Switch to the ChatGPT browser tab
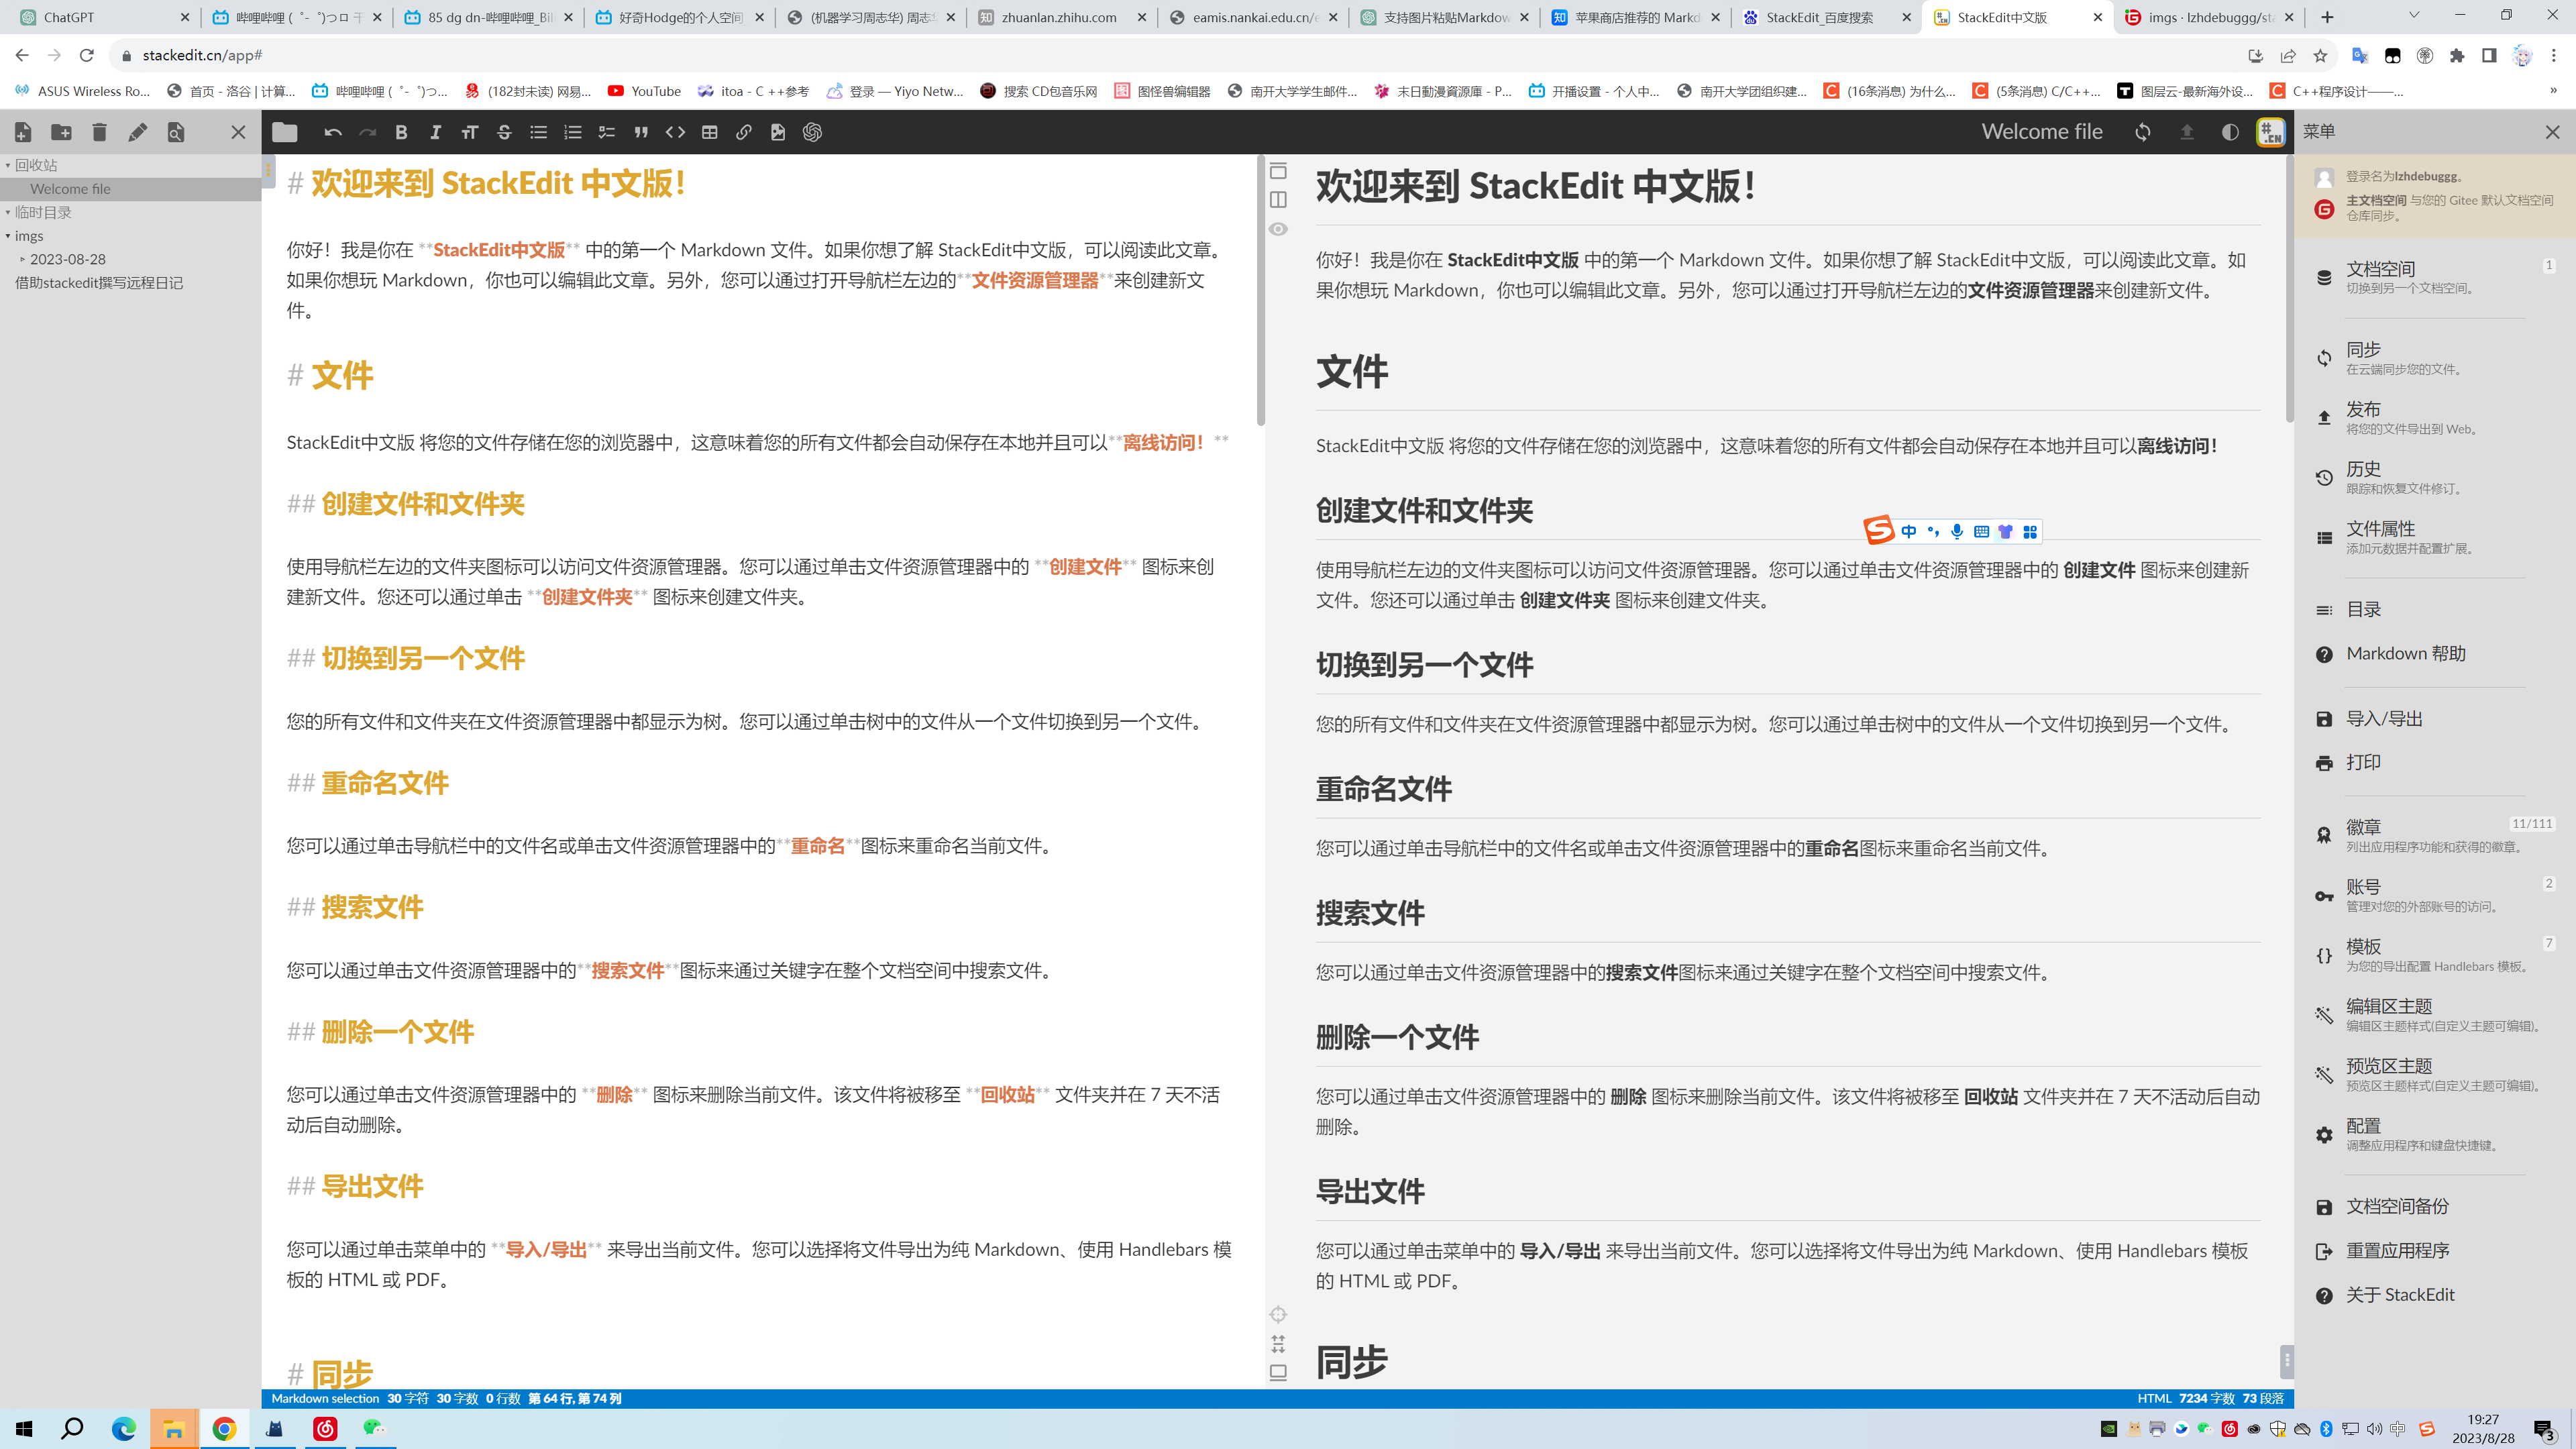This screenshot has width=2576, height=1449. point(104,17)
